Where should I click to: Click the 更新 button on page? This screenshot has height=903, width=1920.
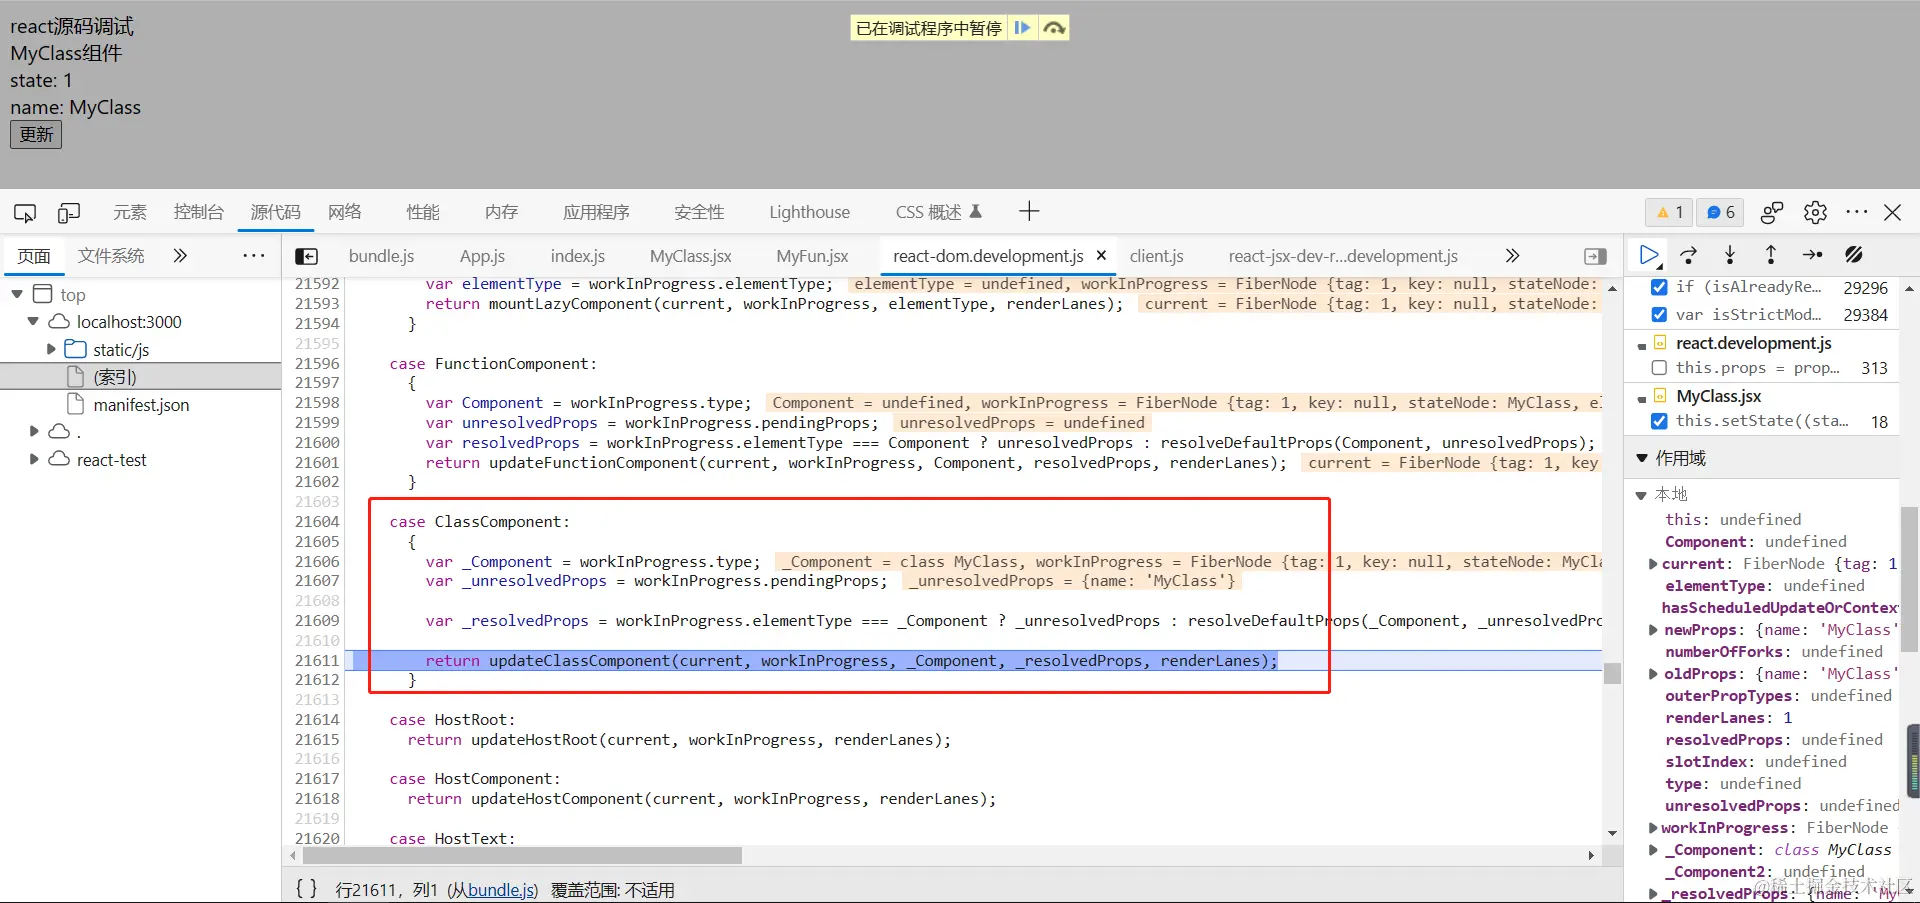pyautogui.click(x=36, y=134)
